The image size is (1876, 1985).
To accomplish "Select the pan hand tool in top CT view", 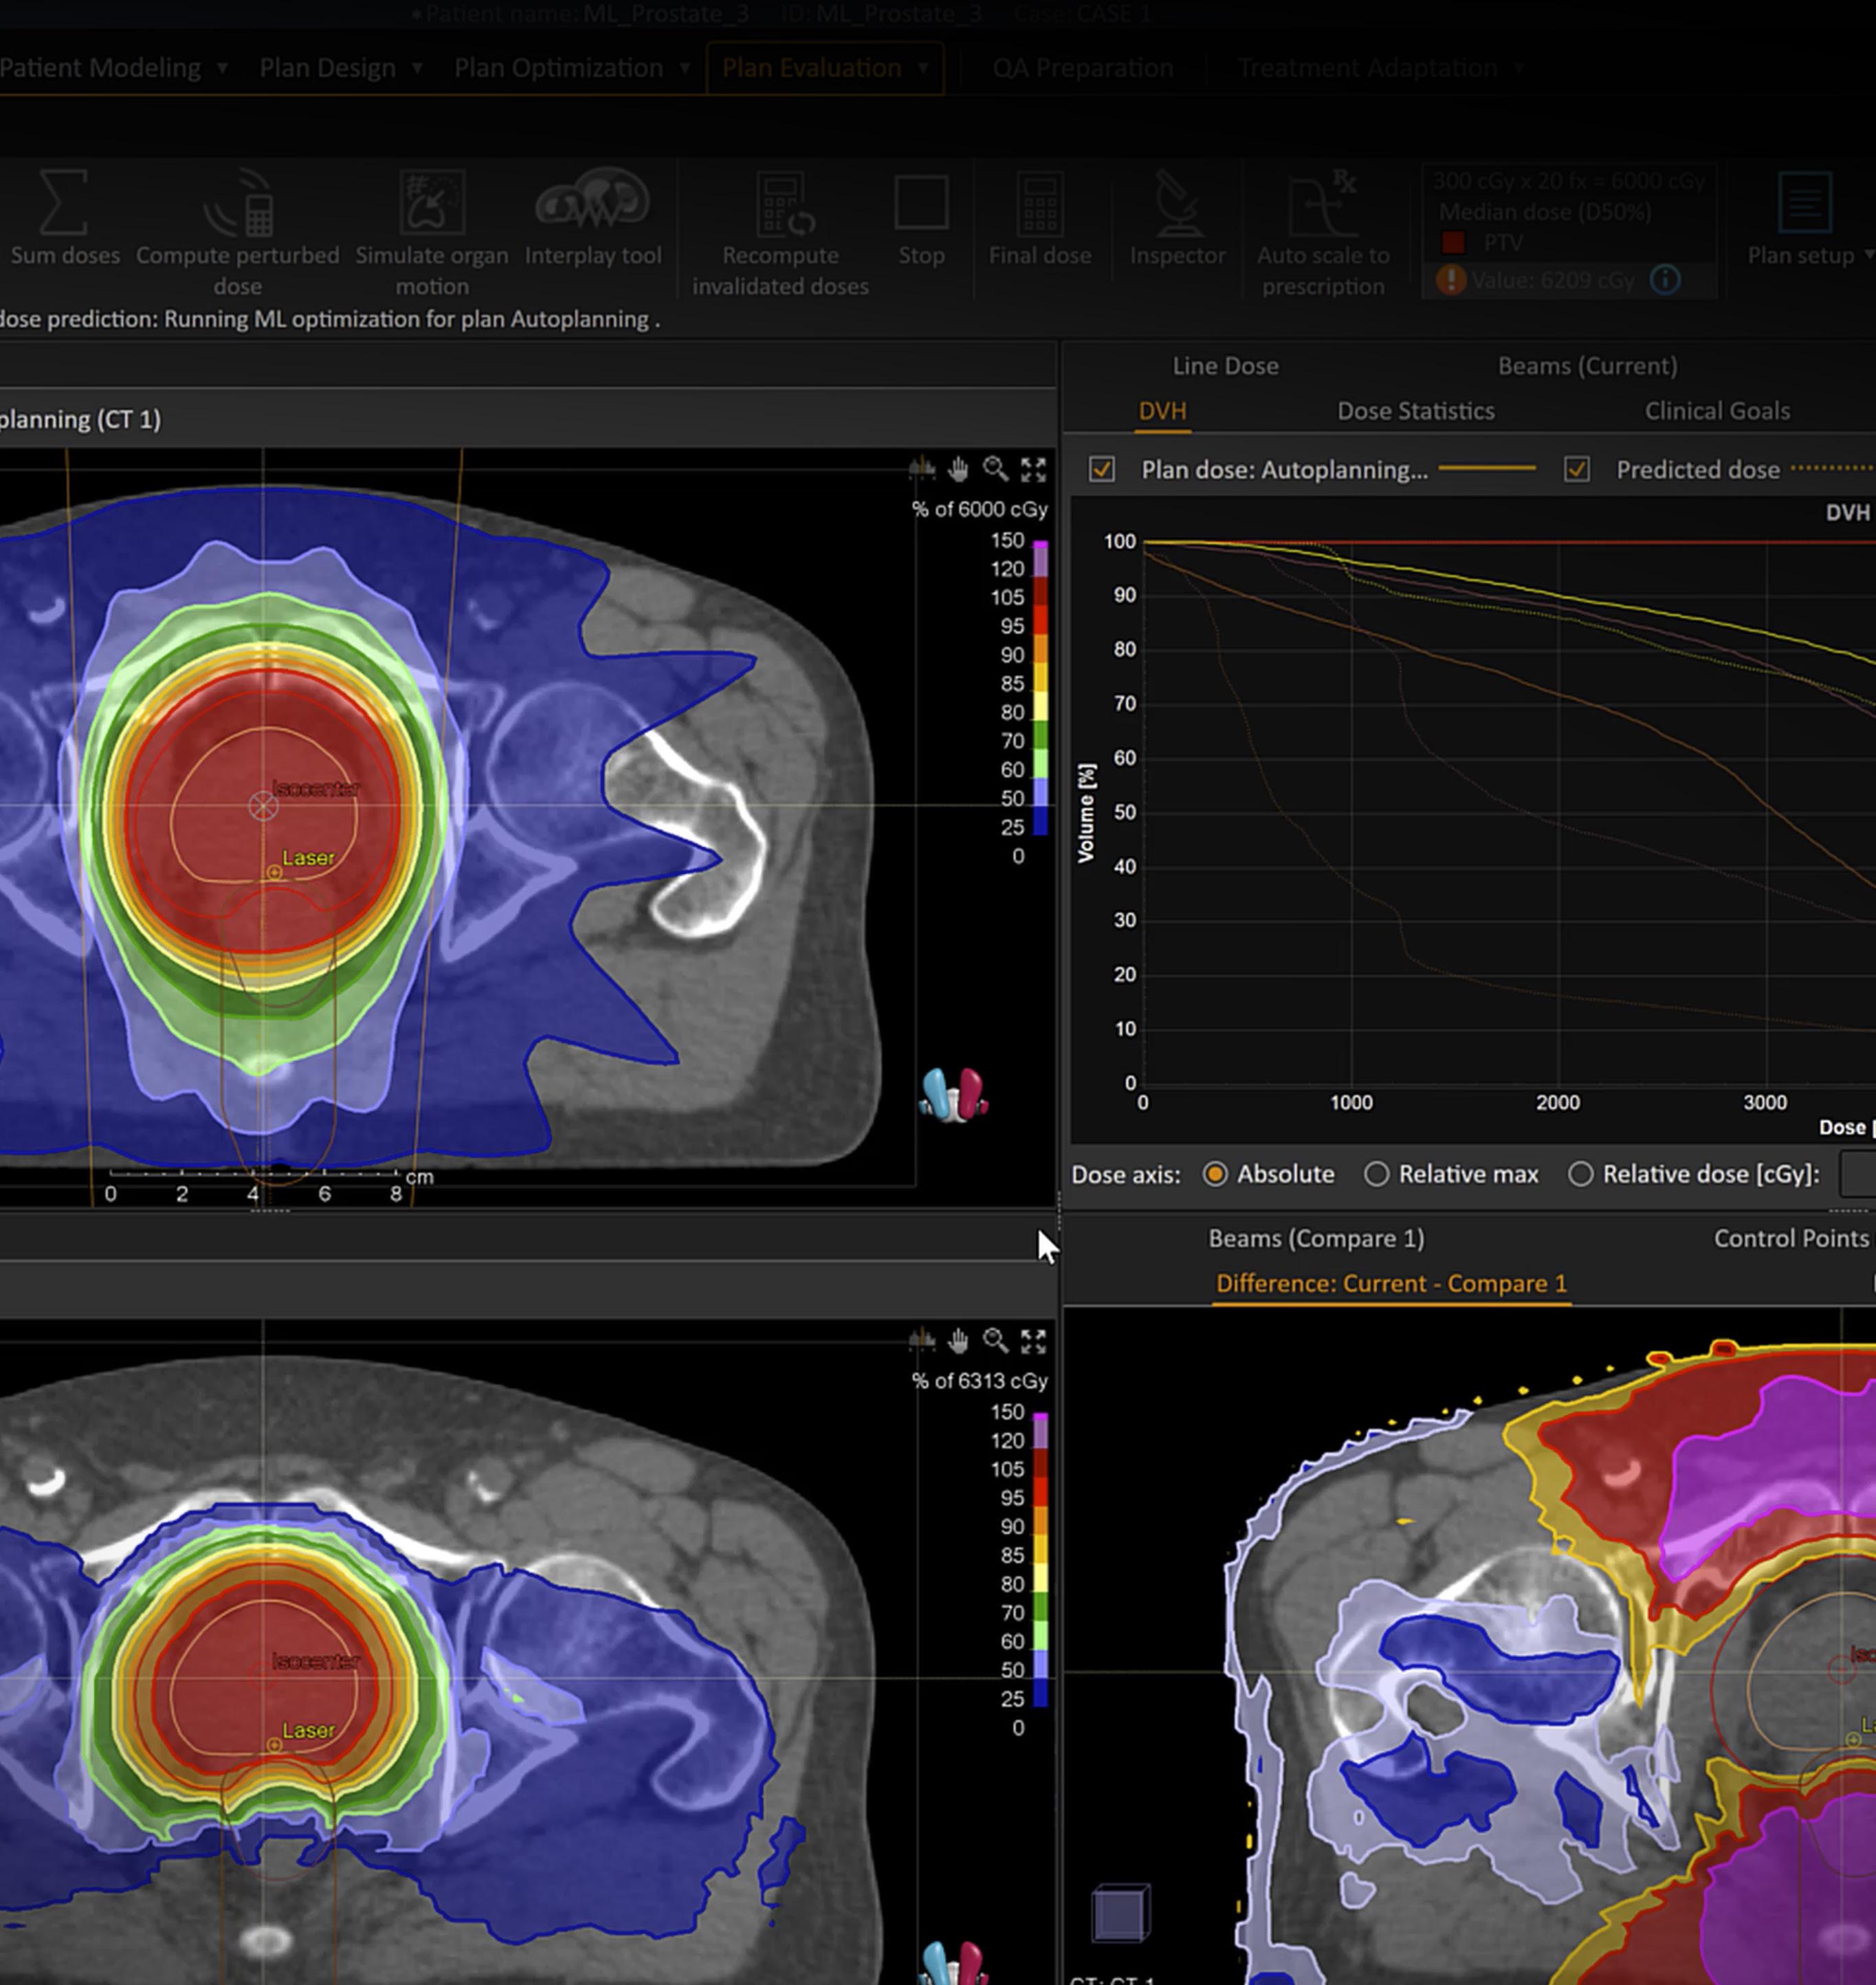I will [x=958, y=469].
